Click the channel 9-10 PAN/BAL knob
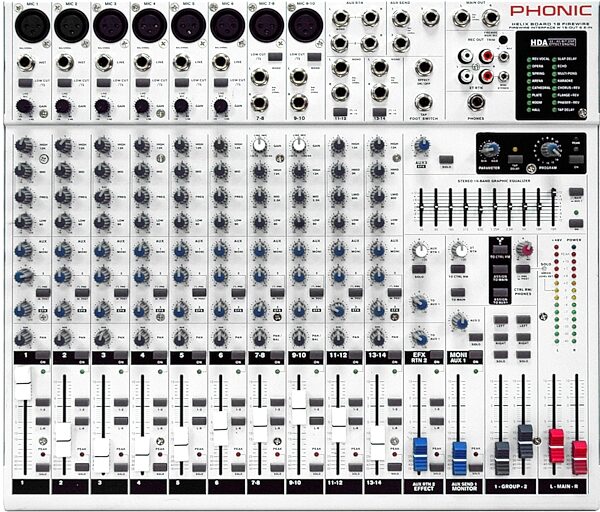600x512 pixels. [298, 338]
